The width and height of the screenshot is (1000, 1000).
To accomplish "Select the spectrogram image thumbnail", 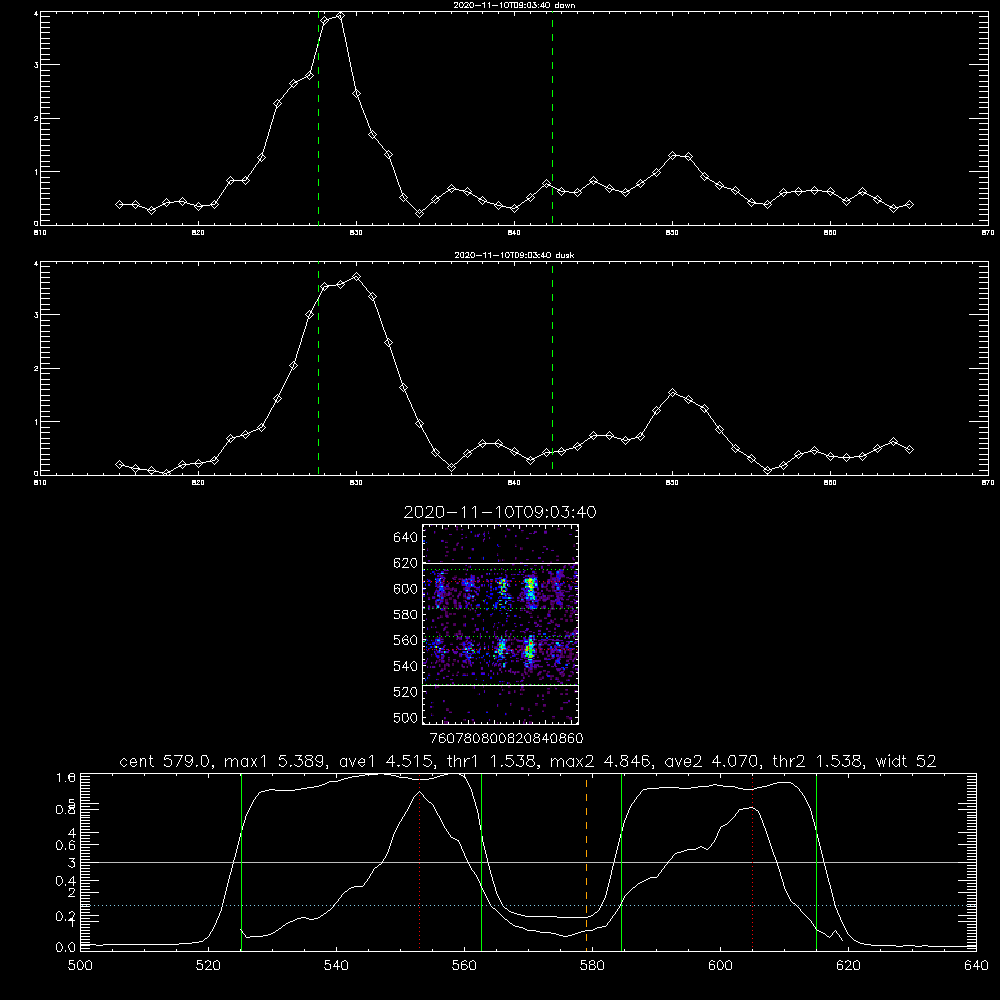I will (500, 624).
